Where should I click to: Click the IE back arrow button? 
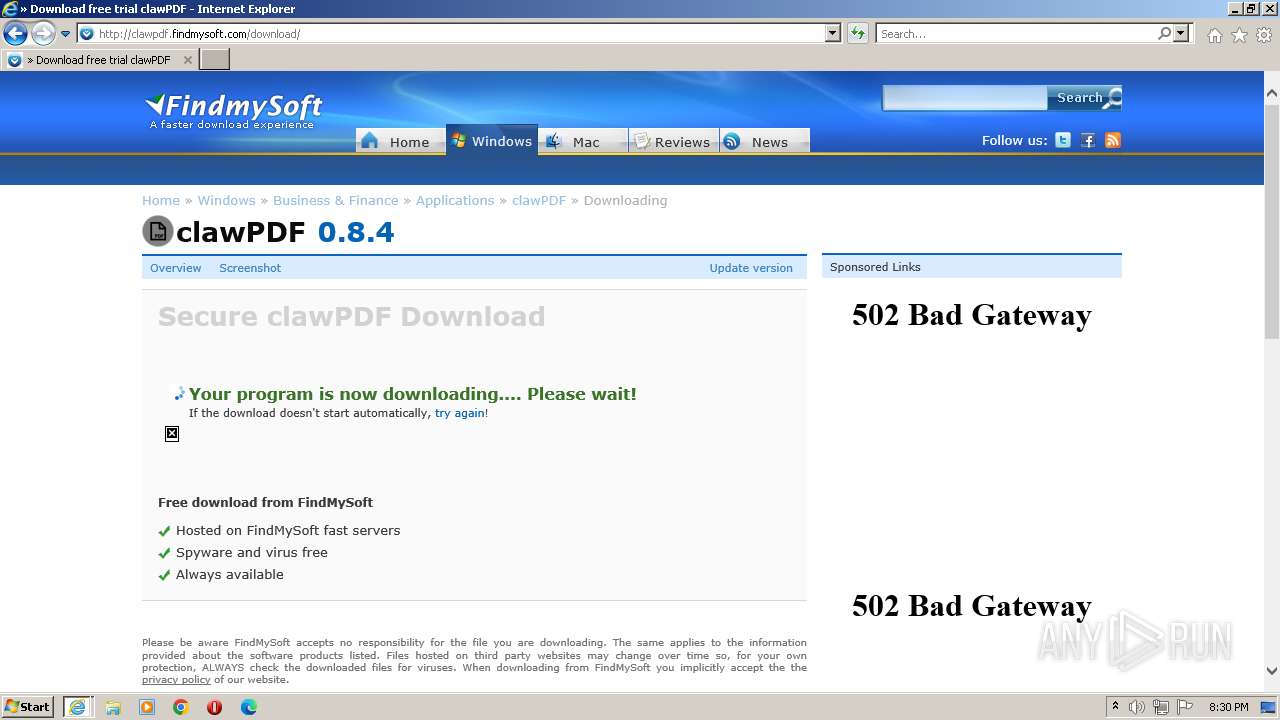tap(15, 34)
